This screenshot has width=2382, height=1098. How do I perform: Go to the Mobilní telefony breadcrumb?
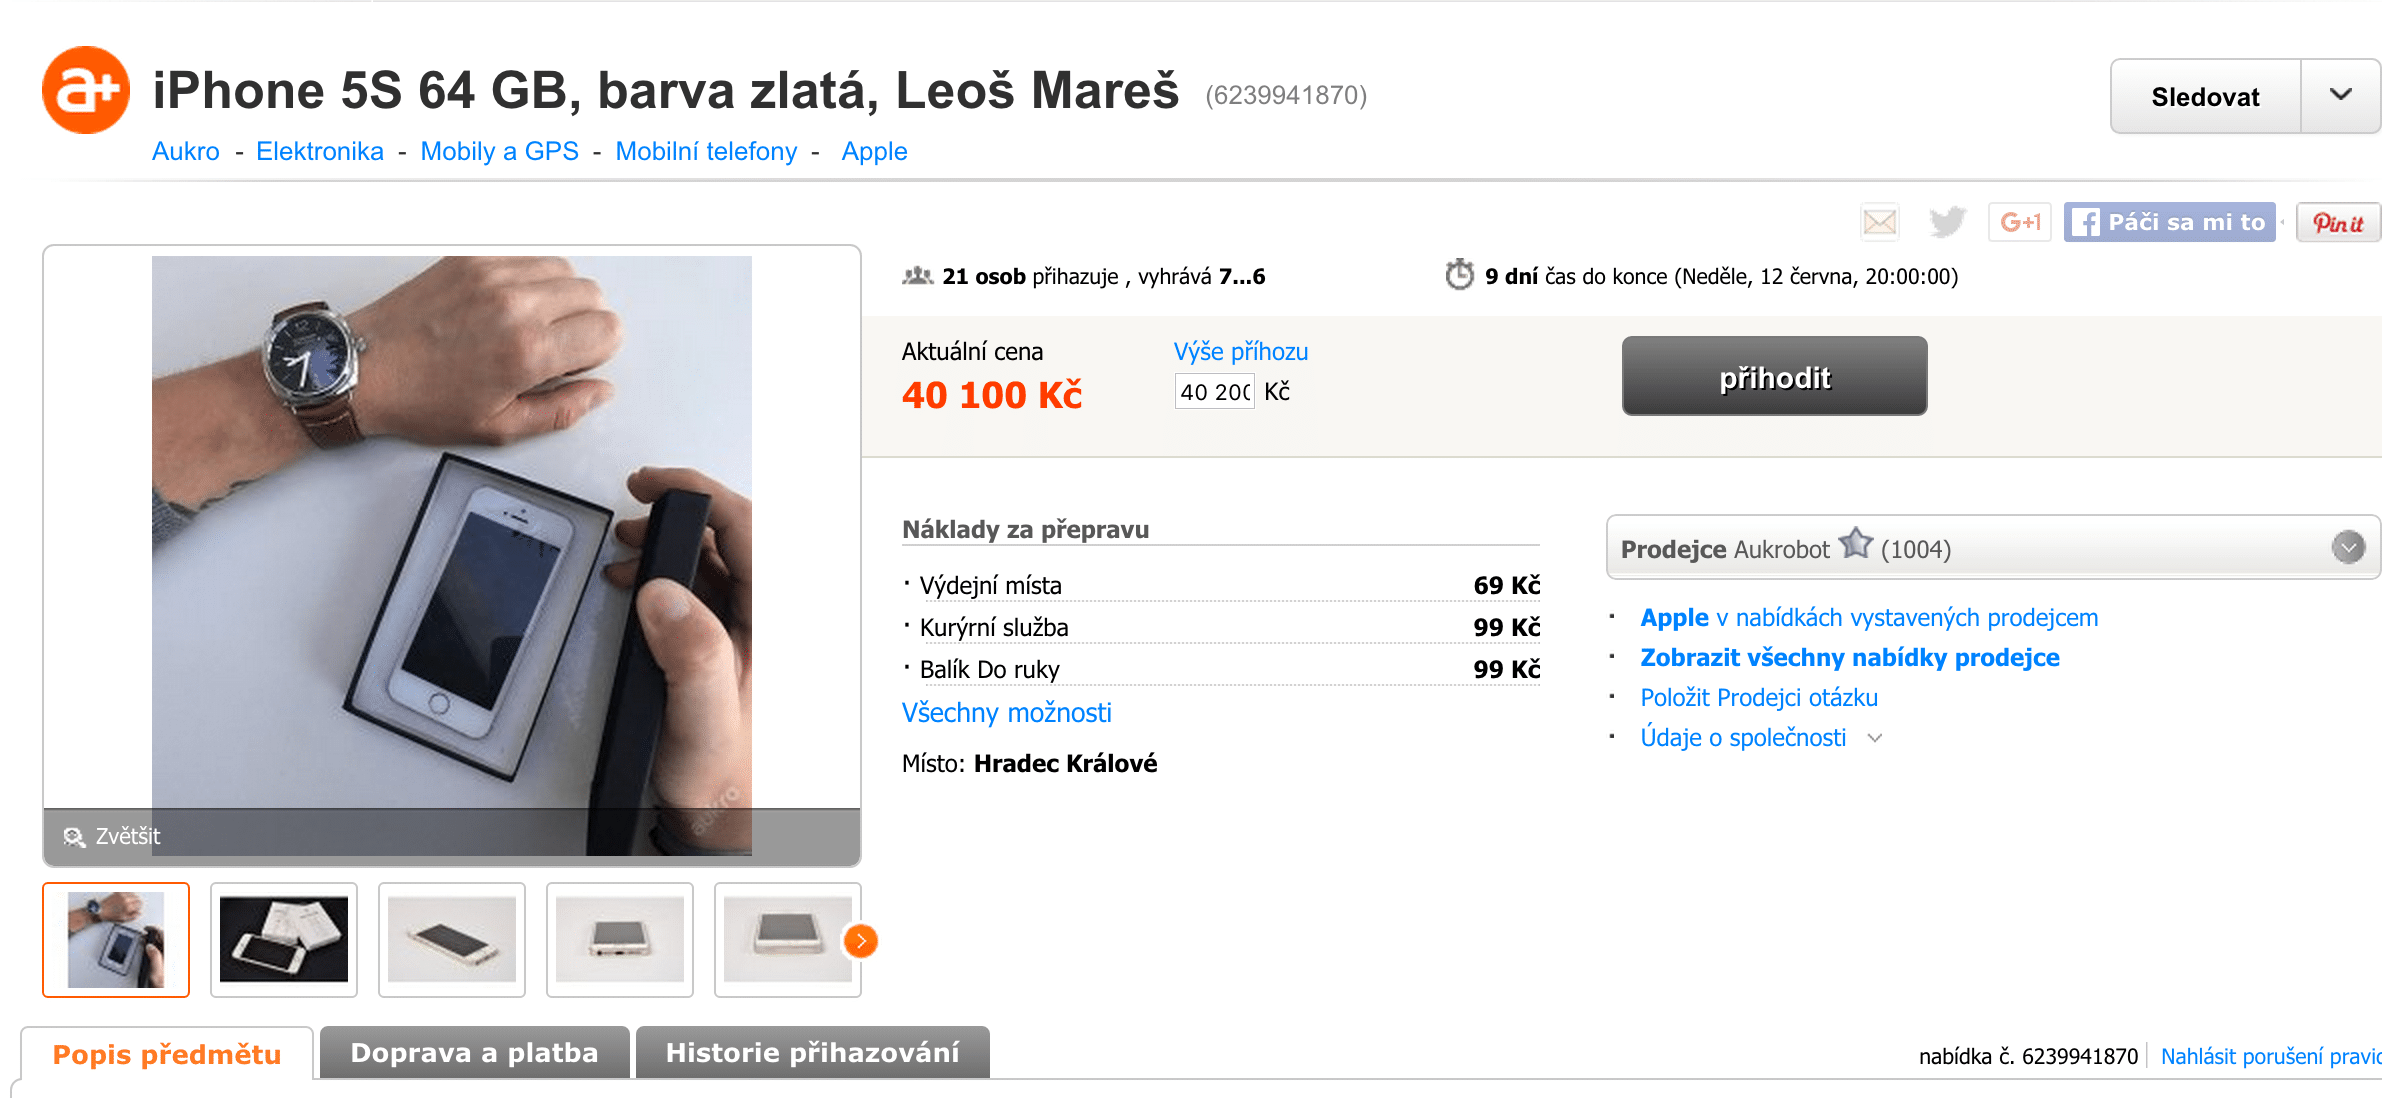coord(706,151)
